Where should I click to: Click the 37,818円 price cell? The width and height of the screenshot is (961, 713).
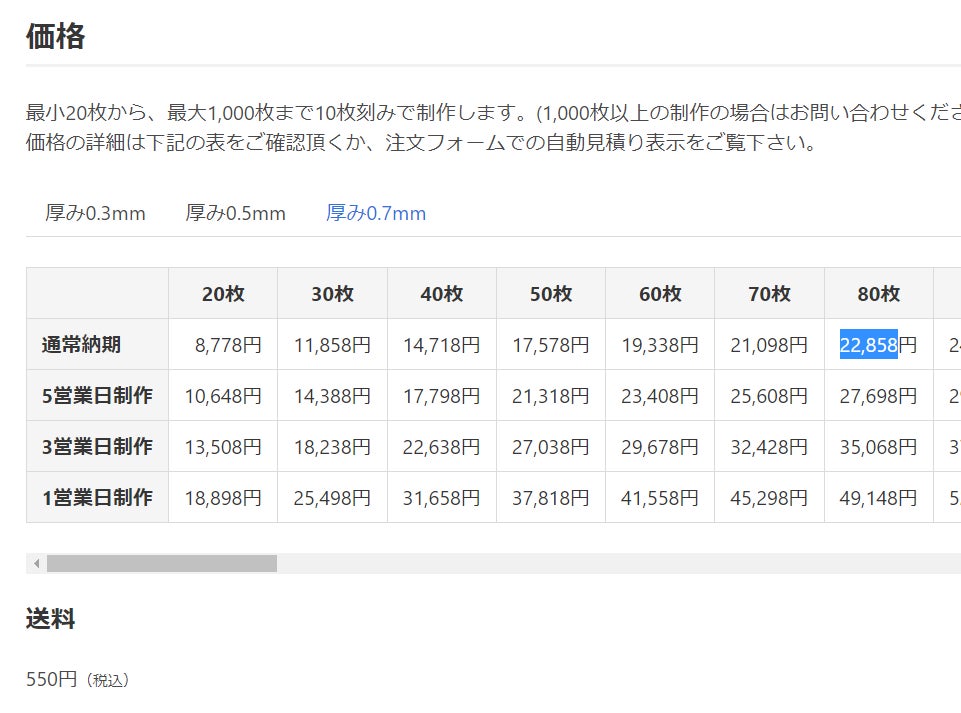pos(550,498)
